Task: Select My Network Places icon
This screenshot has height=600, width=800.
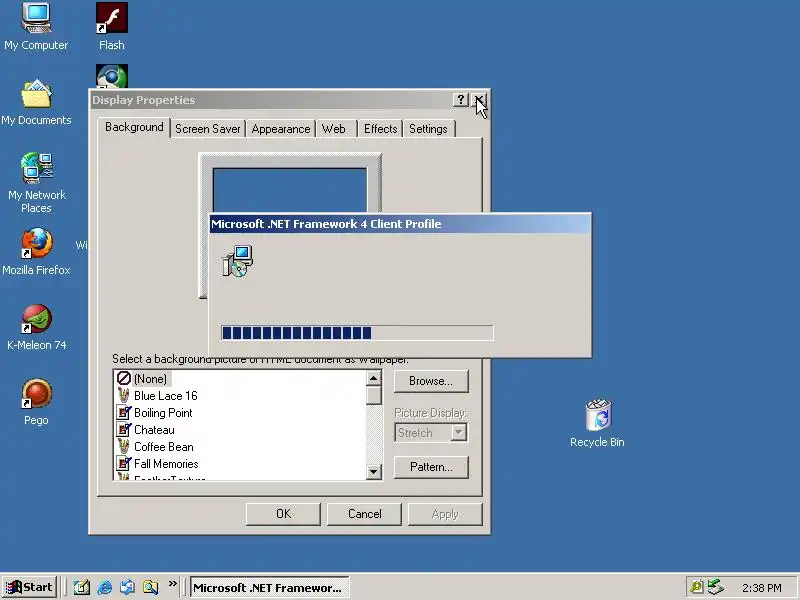Action: click(x=36, y=182)
